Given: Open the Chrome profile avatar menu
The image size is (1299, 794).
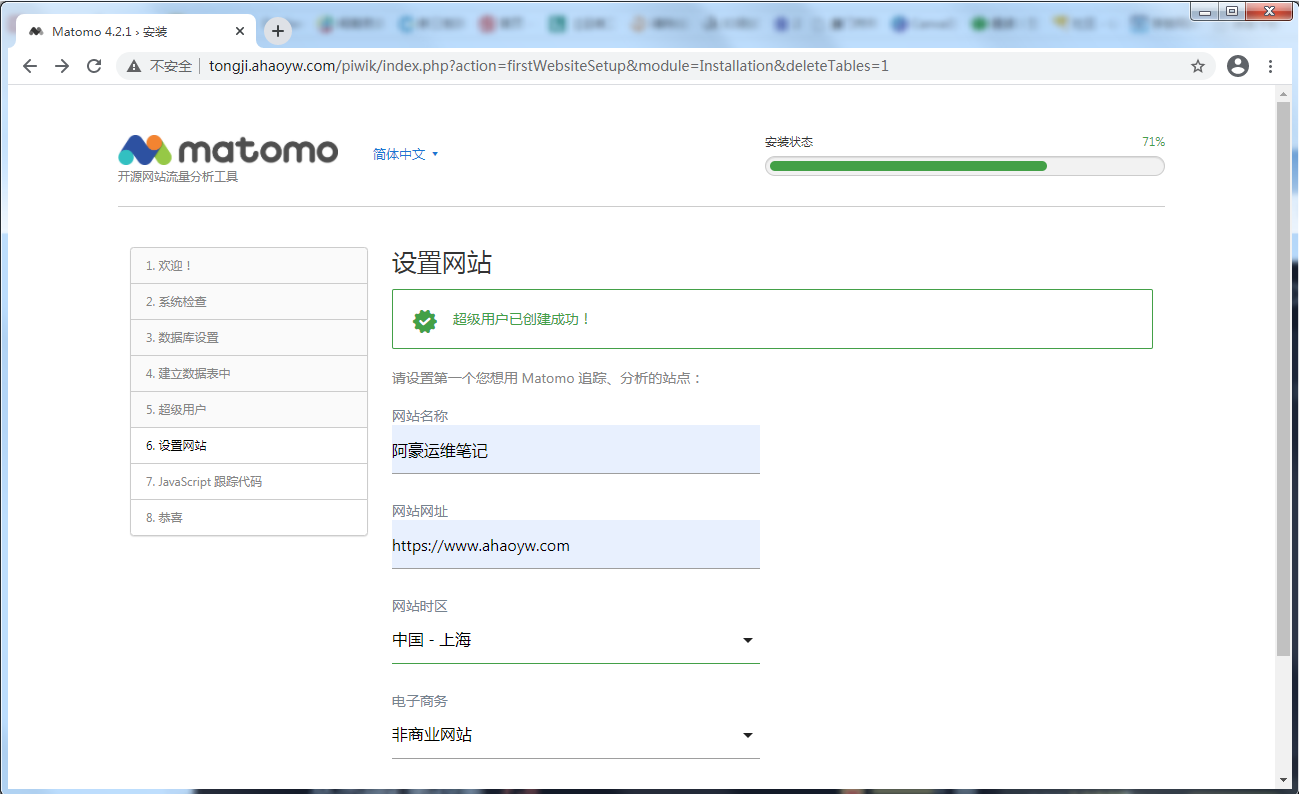Looking at the screenshot, I should click(1238, 66).
